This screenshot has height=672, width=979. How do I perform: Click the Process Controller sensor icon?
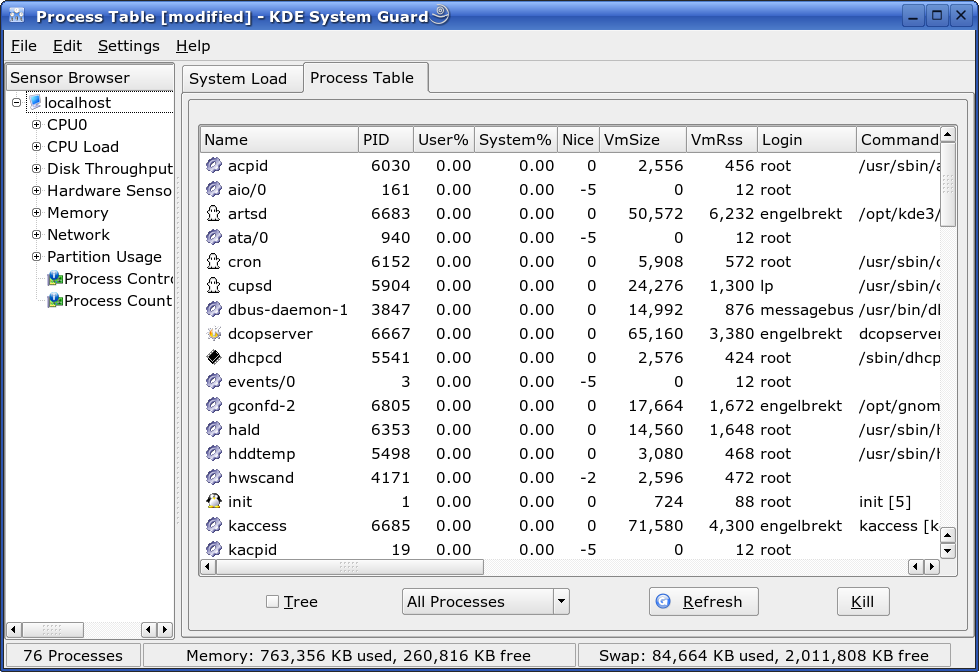point(55,279)
